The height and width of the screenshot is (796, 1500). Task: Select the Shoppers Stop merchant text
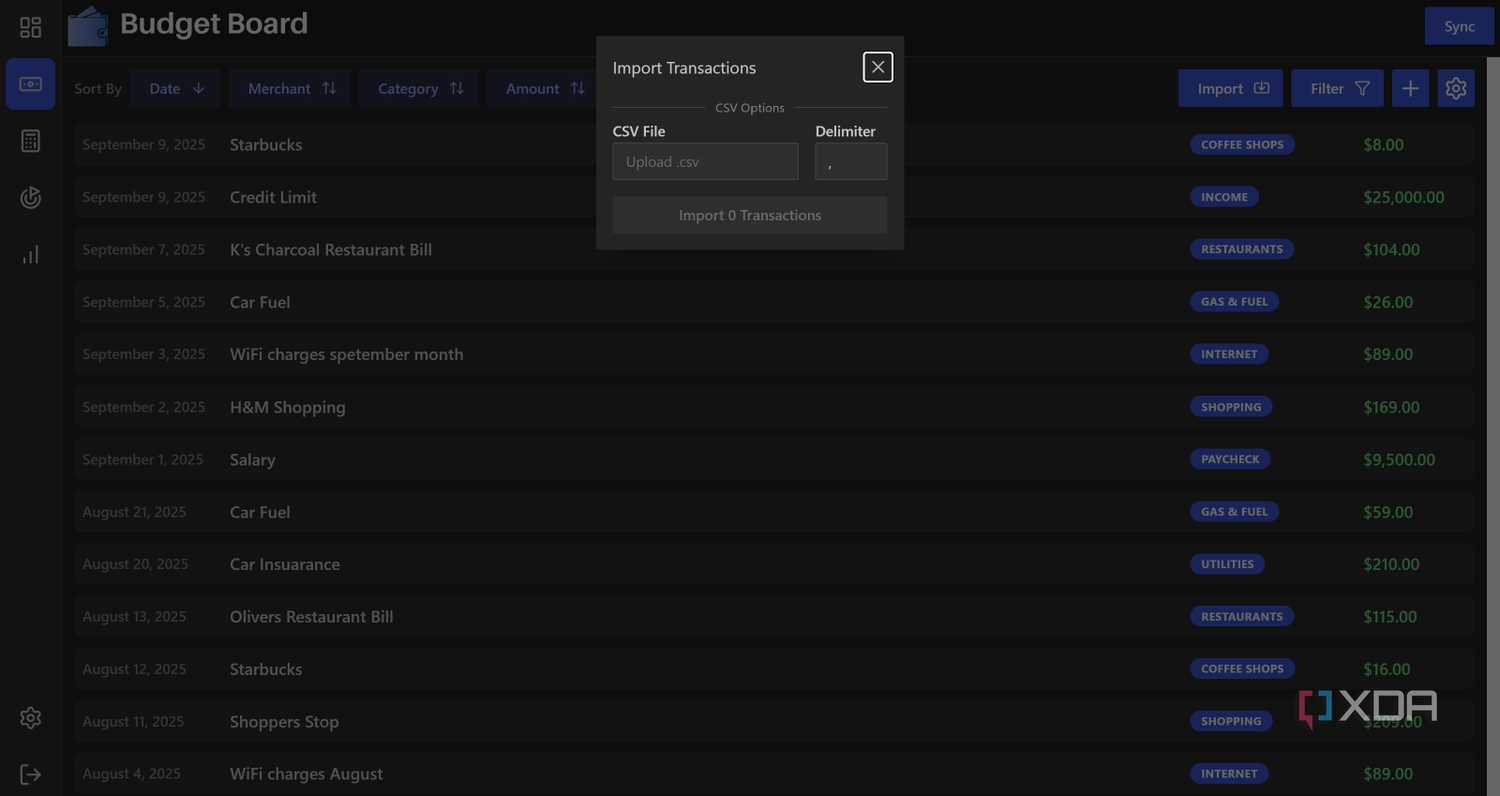point(284,721)
